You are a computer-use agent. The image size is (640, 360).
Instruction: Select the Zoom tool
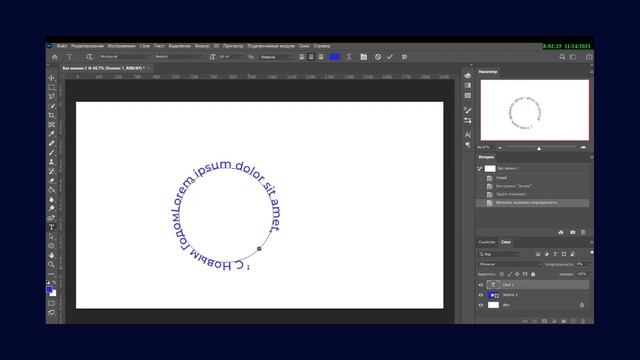[x=51, y=264]
